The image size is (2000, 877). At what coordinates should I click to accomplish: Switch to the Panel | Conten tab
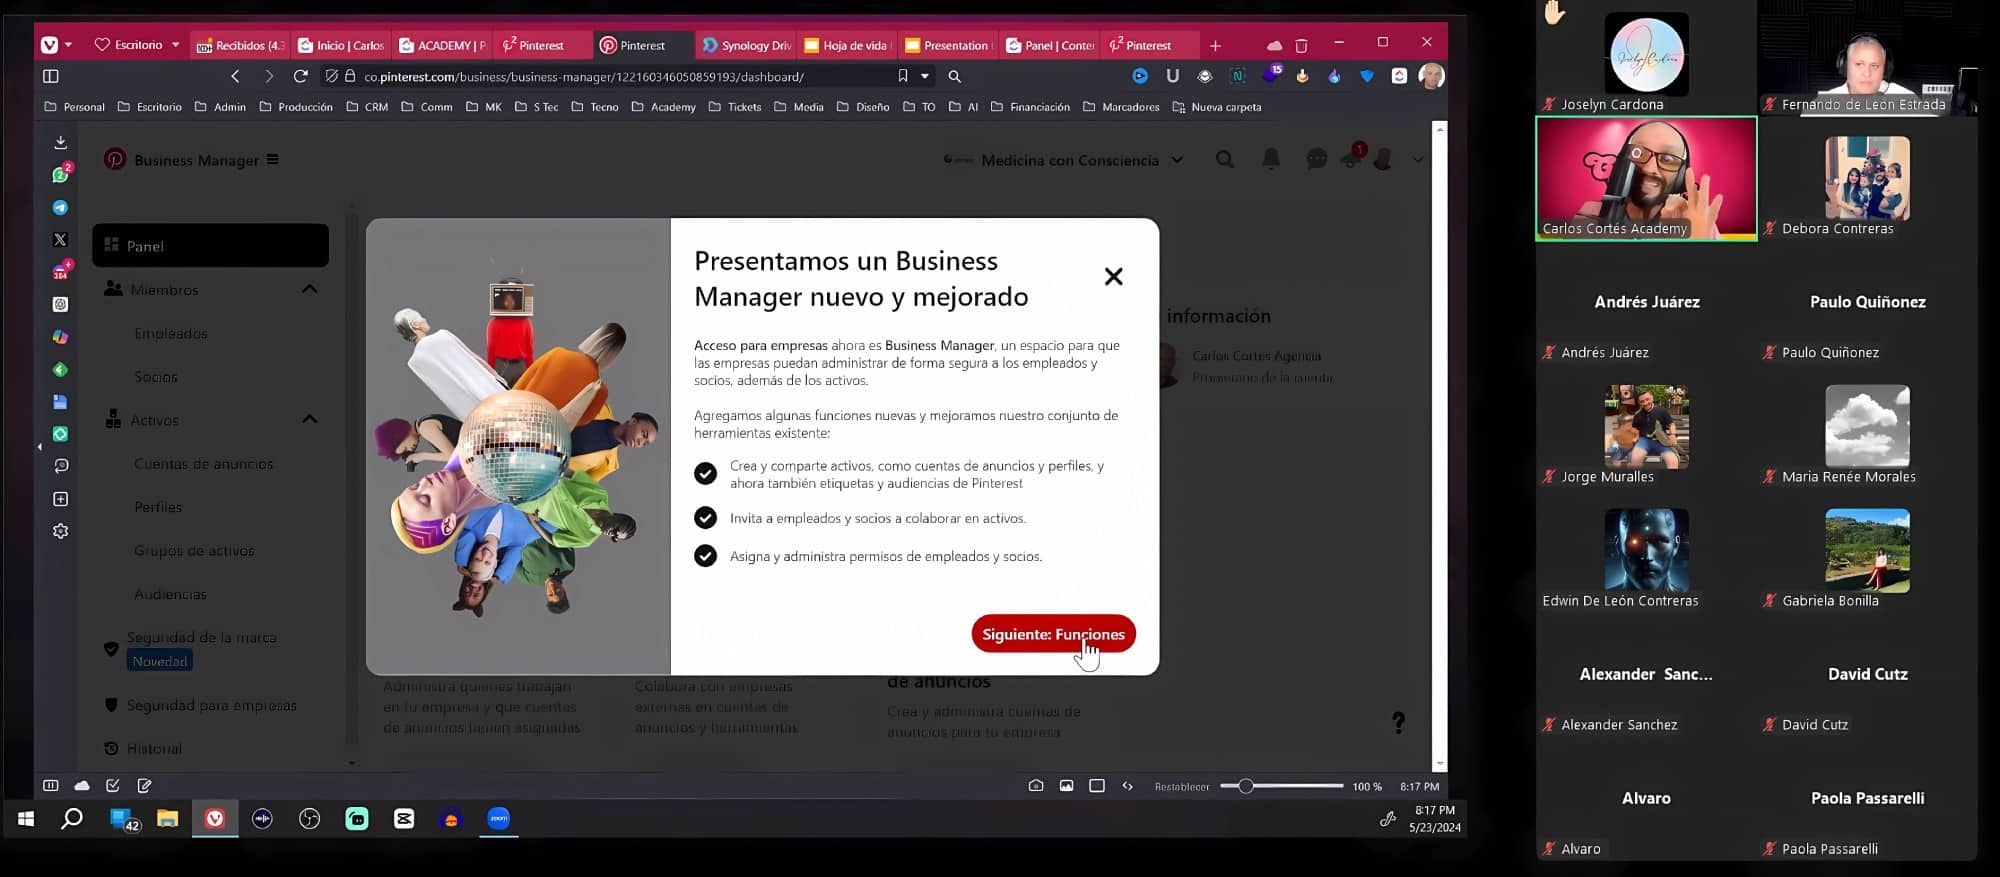pos(1050,45)
